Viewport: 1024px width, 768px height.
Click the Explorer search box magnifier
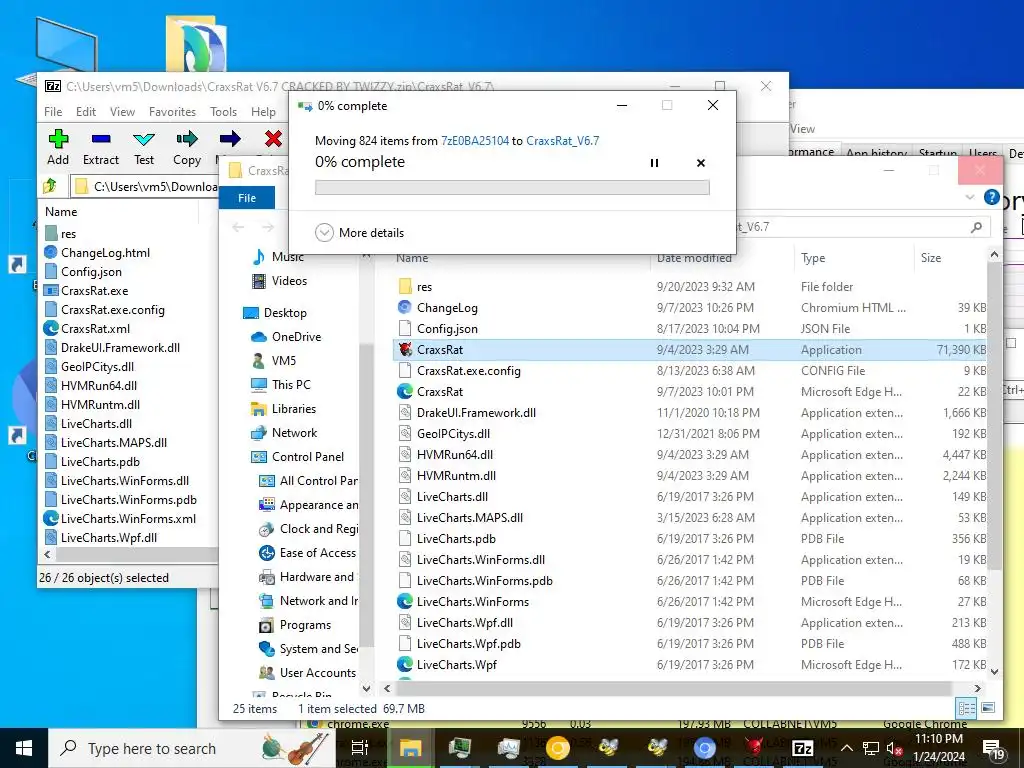point(976,227)
